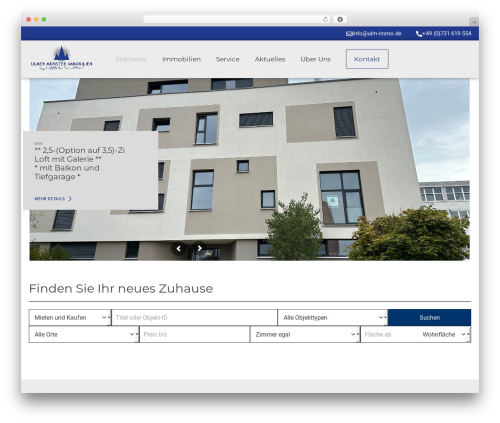
Task: Click the Finden Sie Ihr neues Zuhause heading
Action: (x=121, y=288)
